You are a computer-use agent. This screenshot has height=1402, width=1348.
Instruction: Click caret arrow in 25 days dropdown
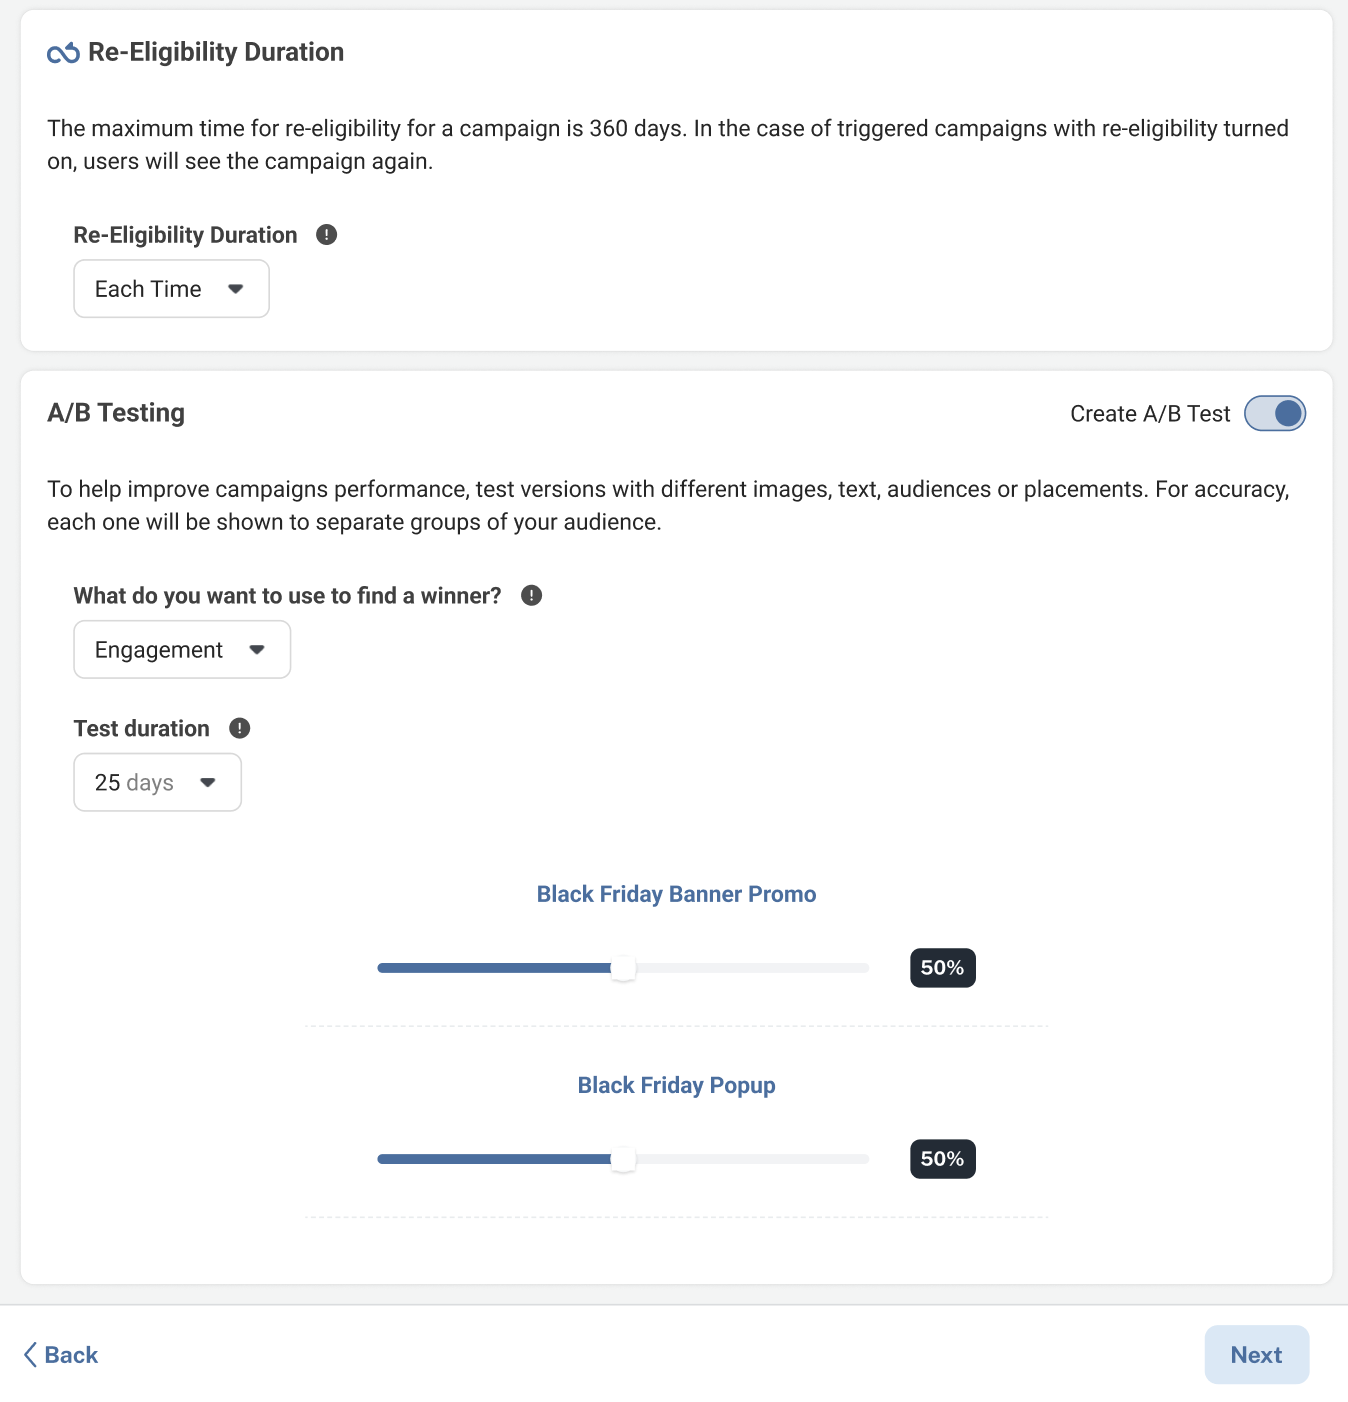coord(208,783)
